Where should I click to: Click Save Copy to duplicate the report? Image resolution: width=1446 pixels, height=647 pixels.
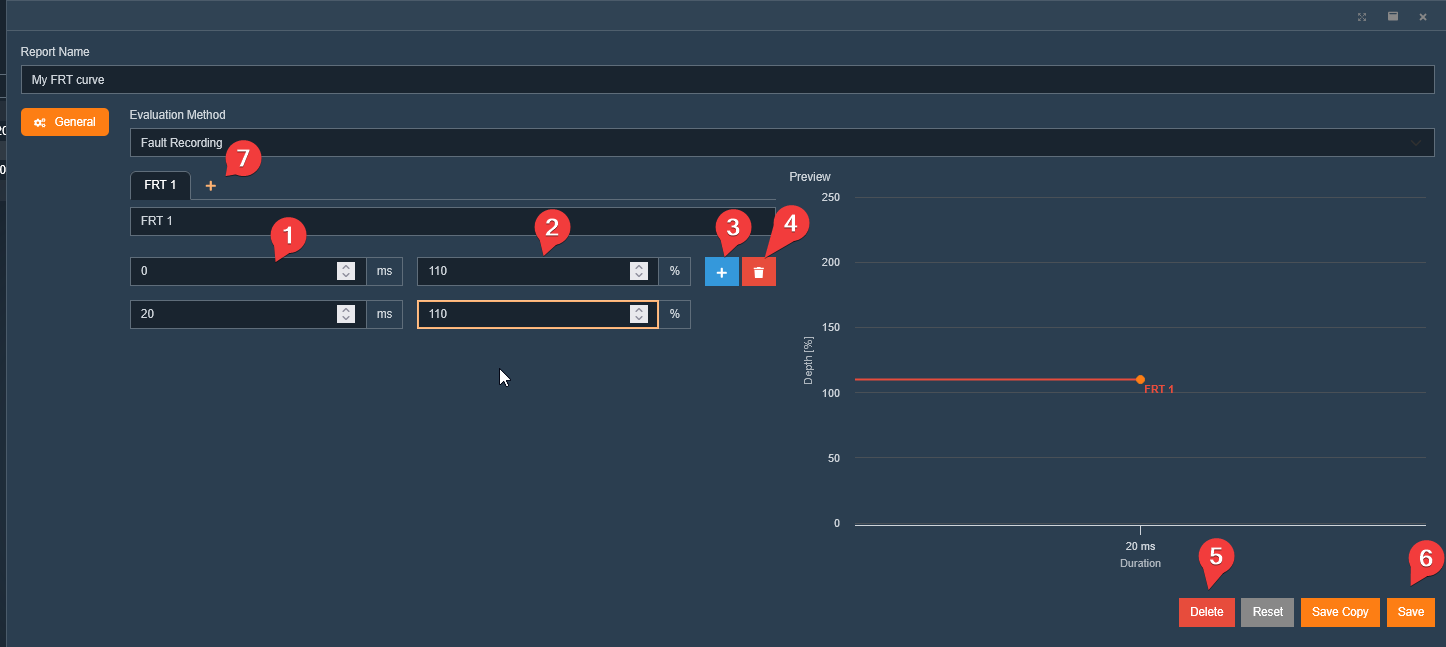1339,611
